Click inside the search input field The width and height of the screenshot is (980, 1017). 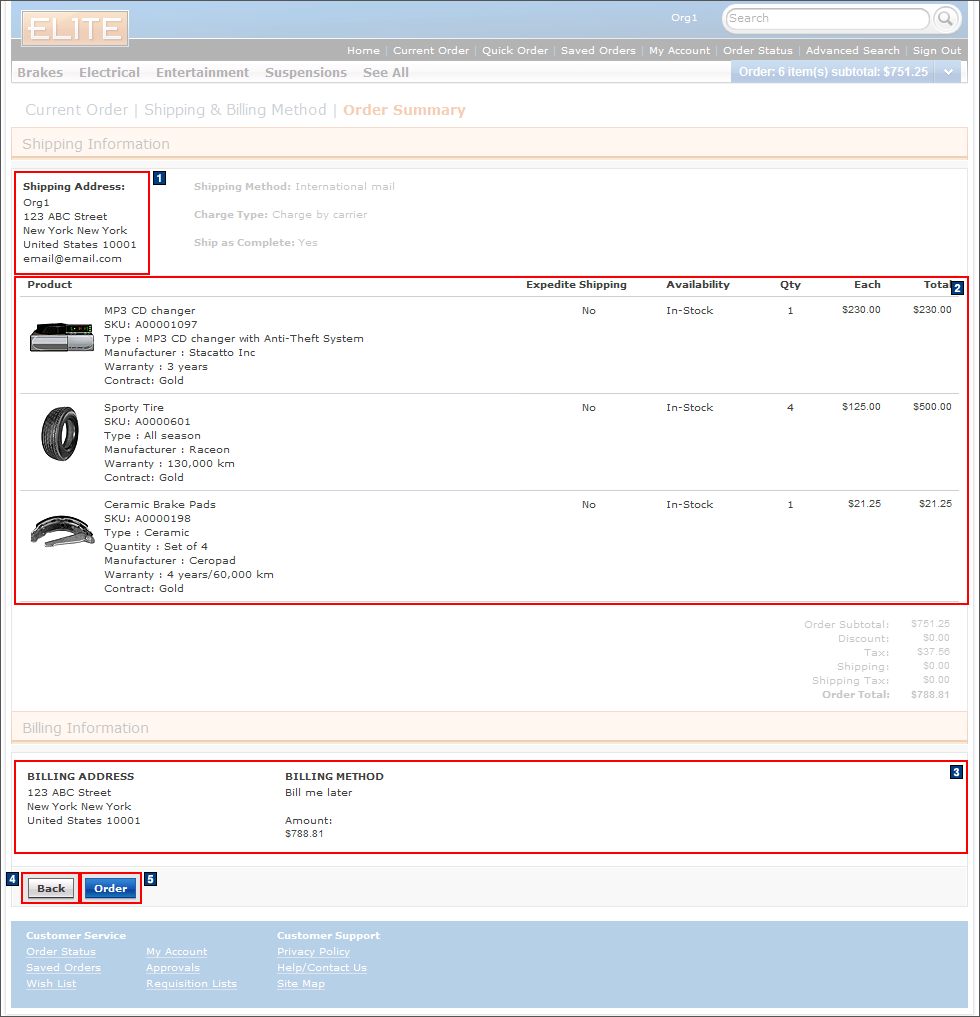[x=826, y=19]
